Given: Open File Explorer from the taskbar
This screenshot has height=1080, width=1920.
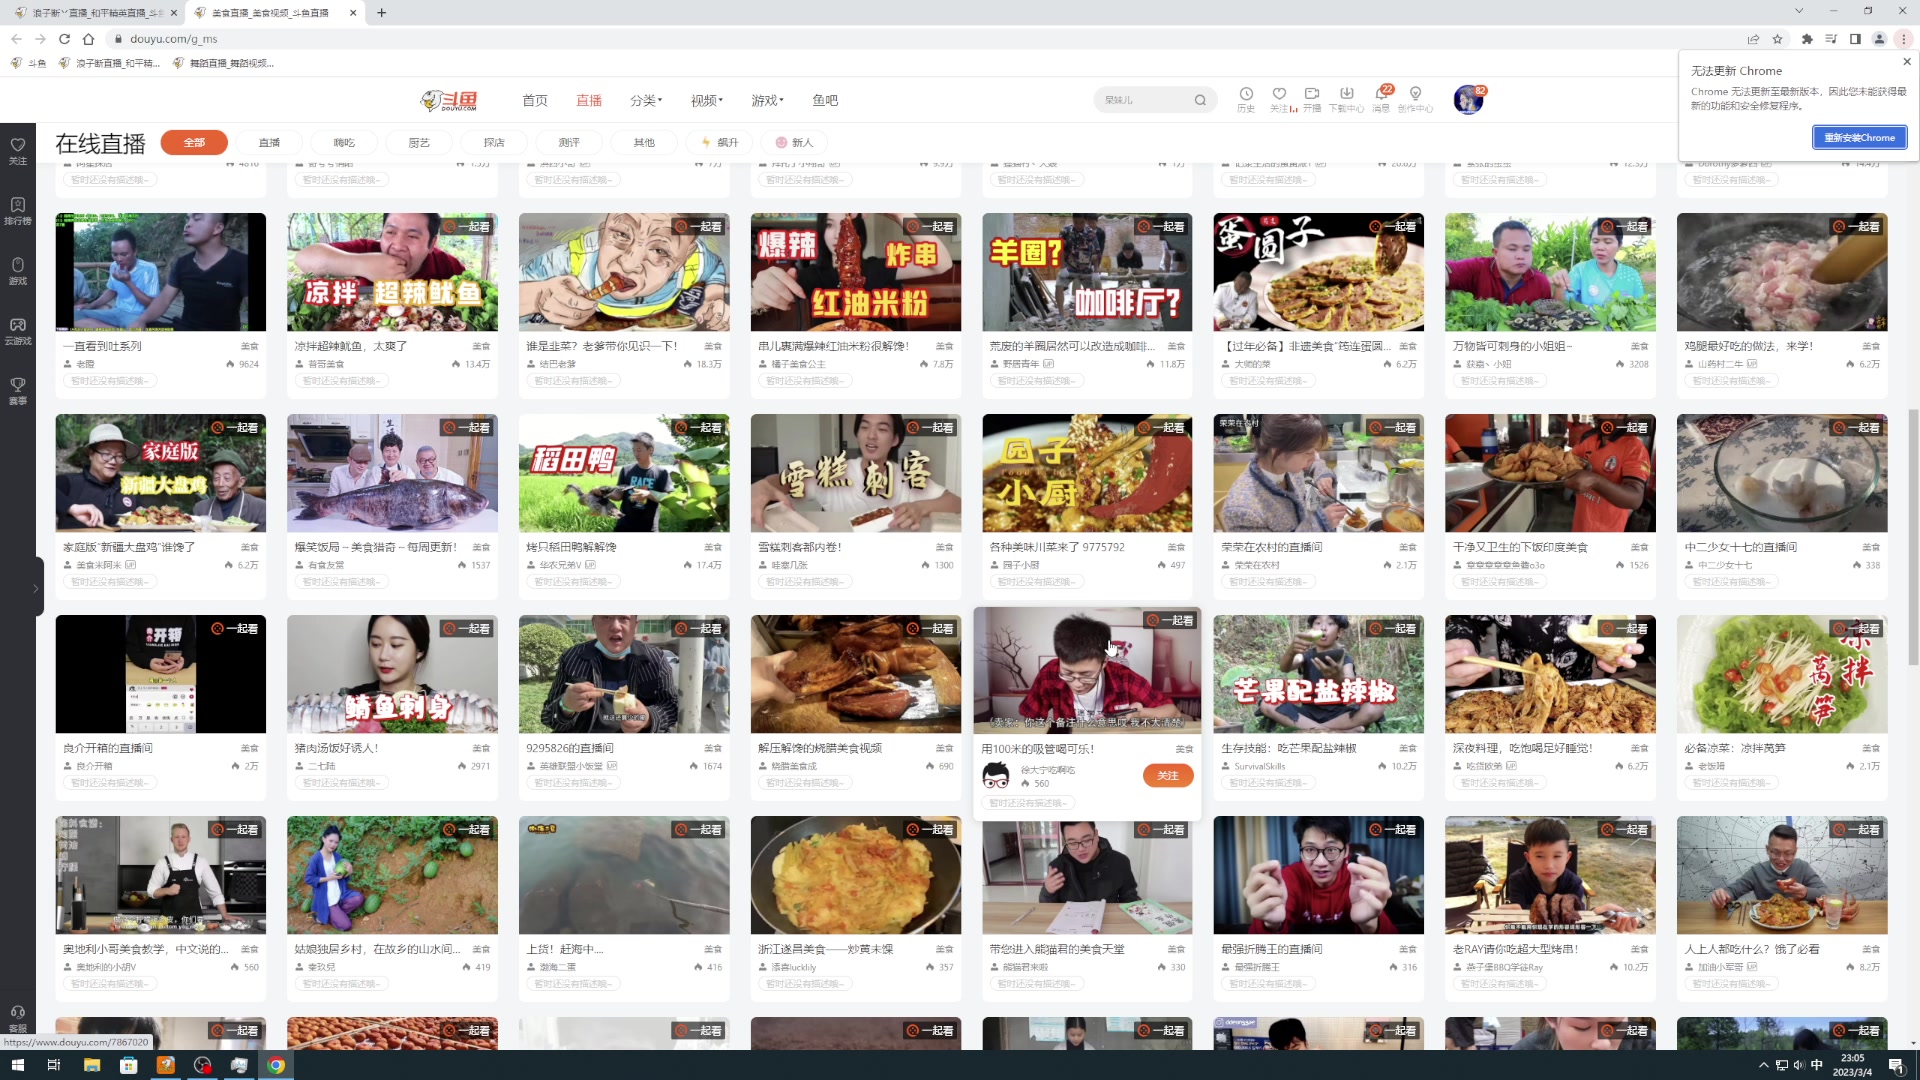Looking at the screenshot, I should click(91, 1065).
